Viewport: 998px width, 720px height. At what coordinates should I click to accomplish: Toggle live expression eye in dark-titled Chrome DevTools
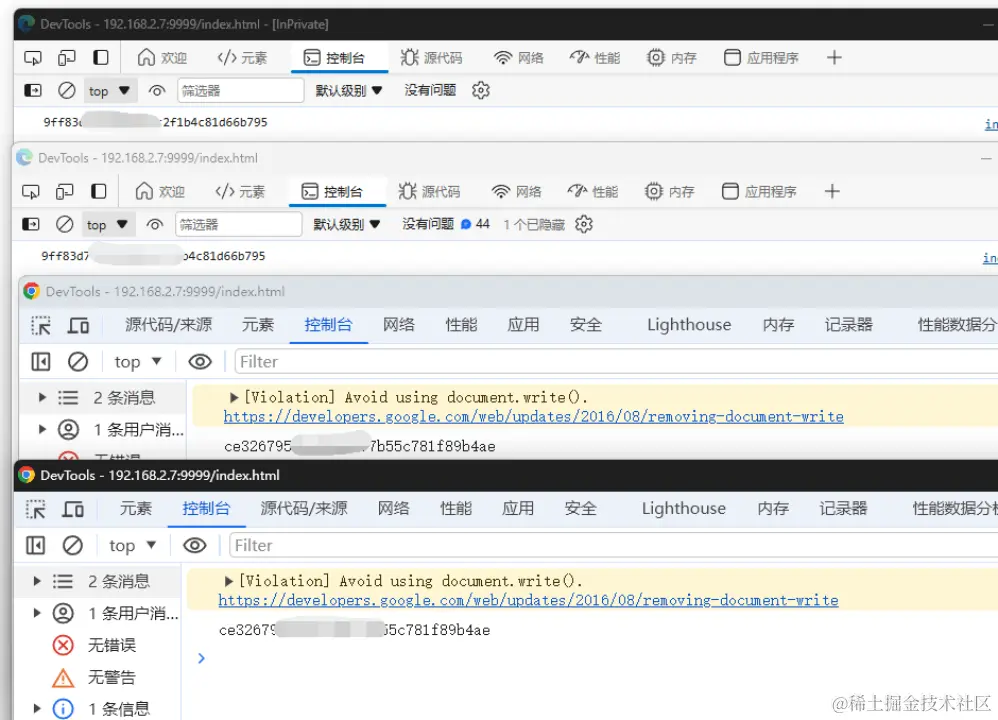click(195, 546)
